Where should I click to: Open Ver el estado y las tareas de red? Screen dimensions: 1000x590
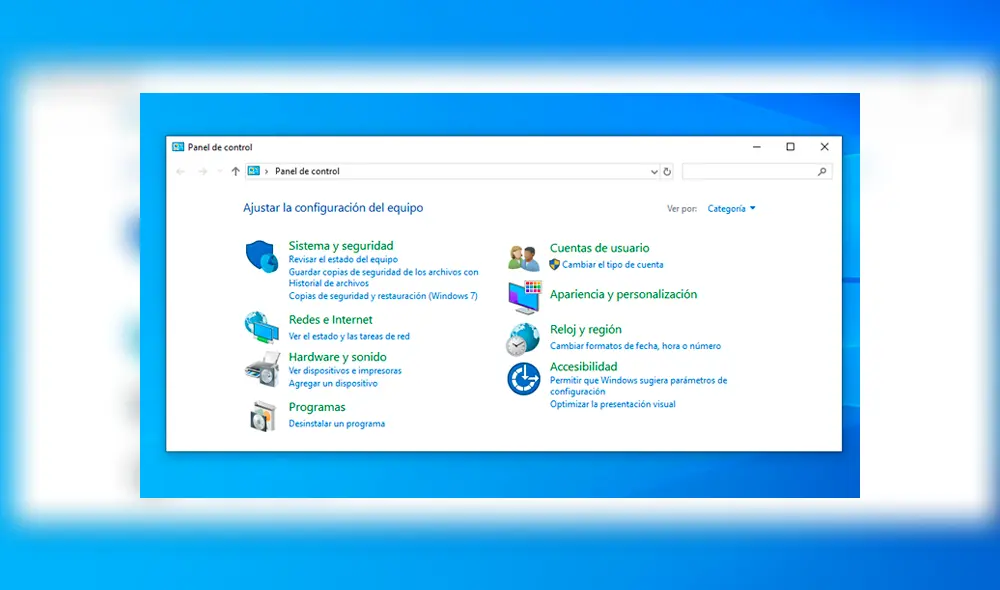(351, 337)
